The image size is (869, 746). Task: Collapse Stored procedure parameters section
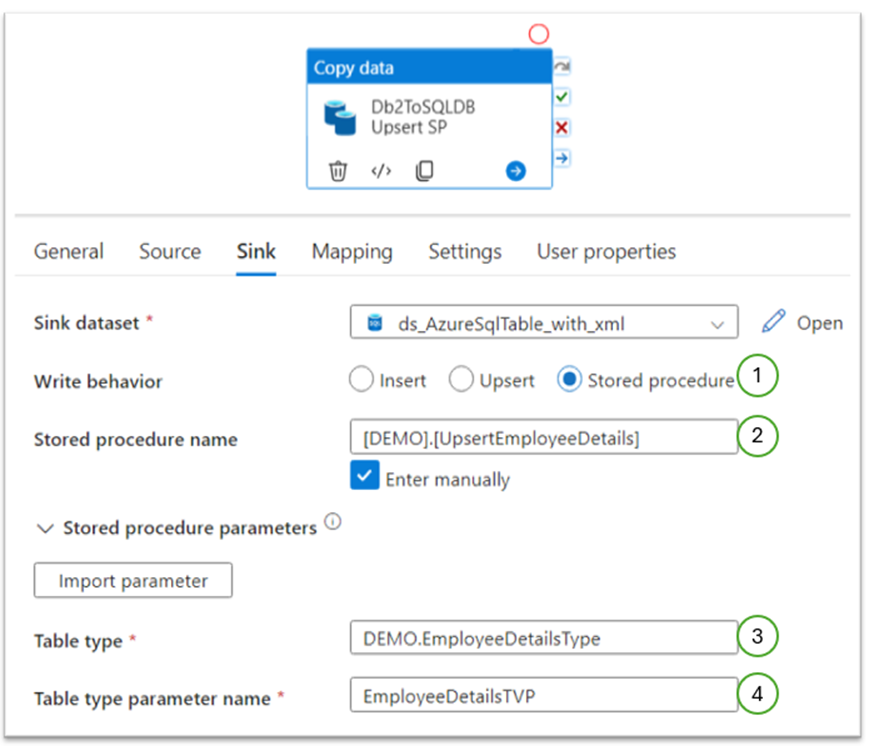click(45, 529)
